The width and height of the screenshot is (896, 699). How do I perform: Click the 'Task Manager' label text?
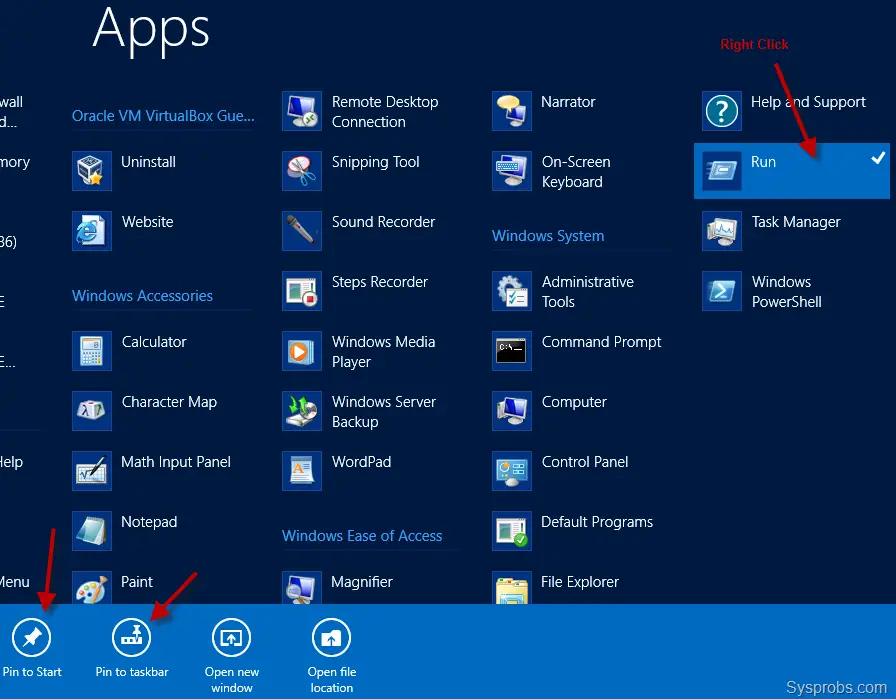point(795,222)
